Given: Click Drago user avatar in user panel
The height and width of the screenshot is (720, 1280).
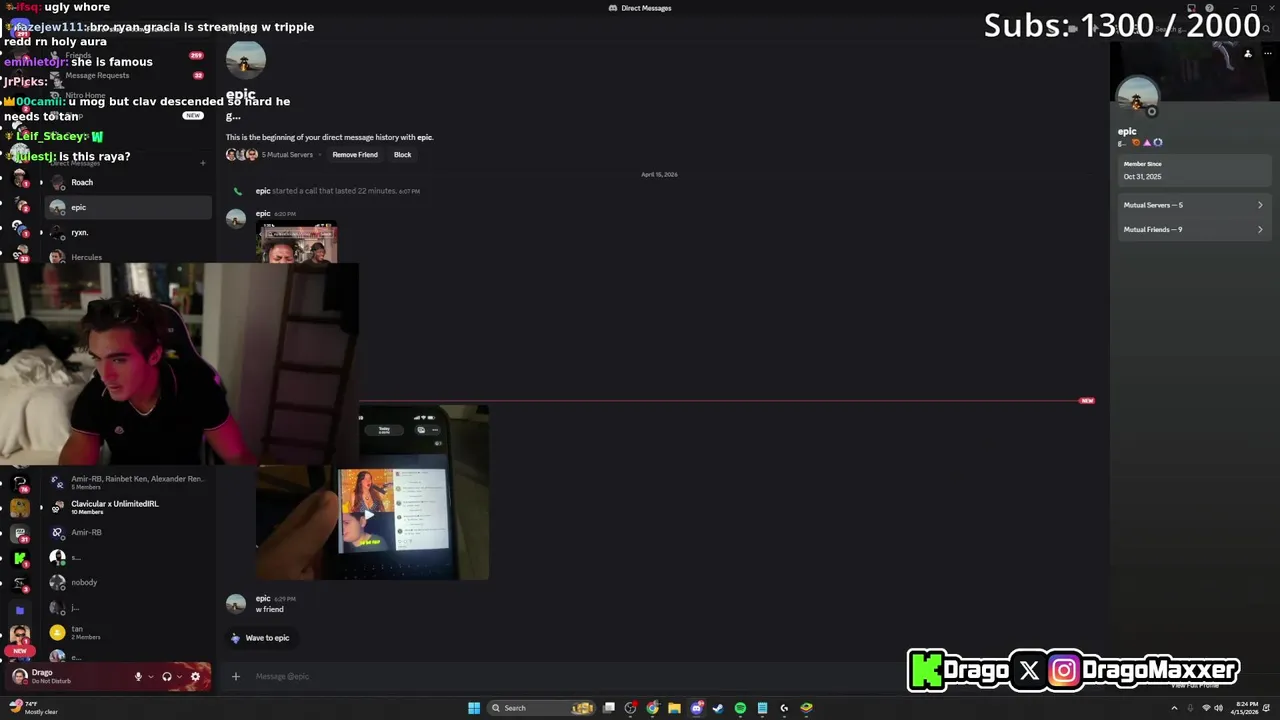Looking at the screenshot, I should point(20,677).
